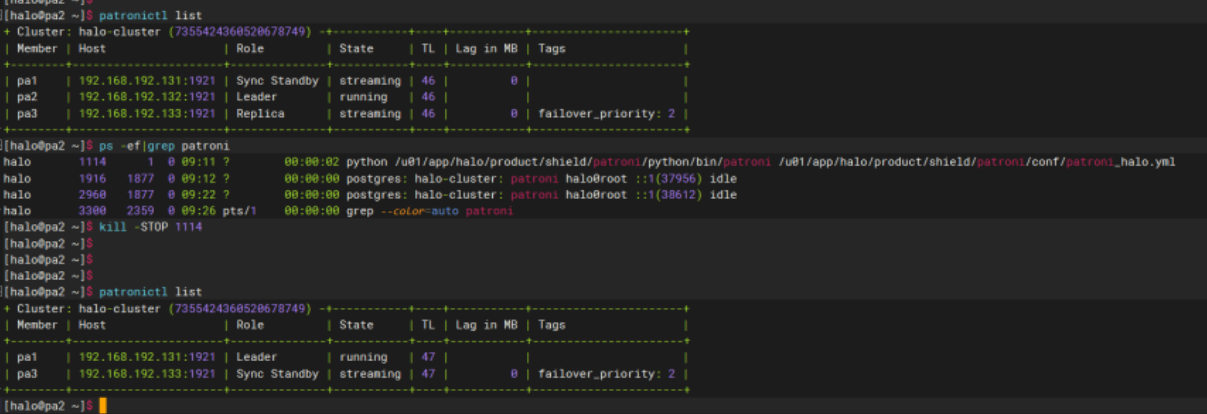Select the 'kill -STOP 1114' command text
Screen dimensions: 1207x414
pyautogui.click(x=148, y=227)
